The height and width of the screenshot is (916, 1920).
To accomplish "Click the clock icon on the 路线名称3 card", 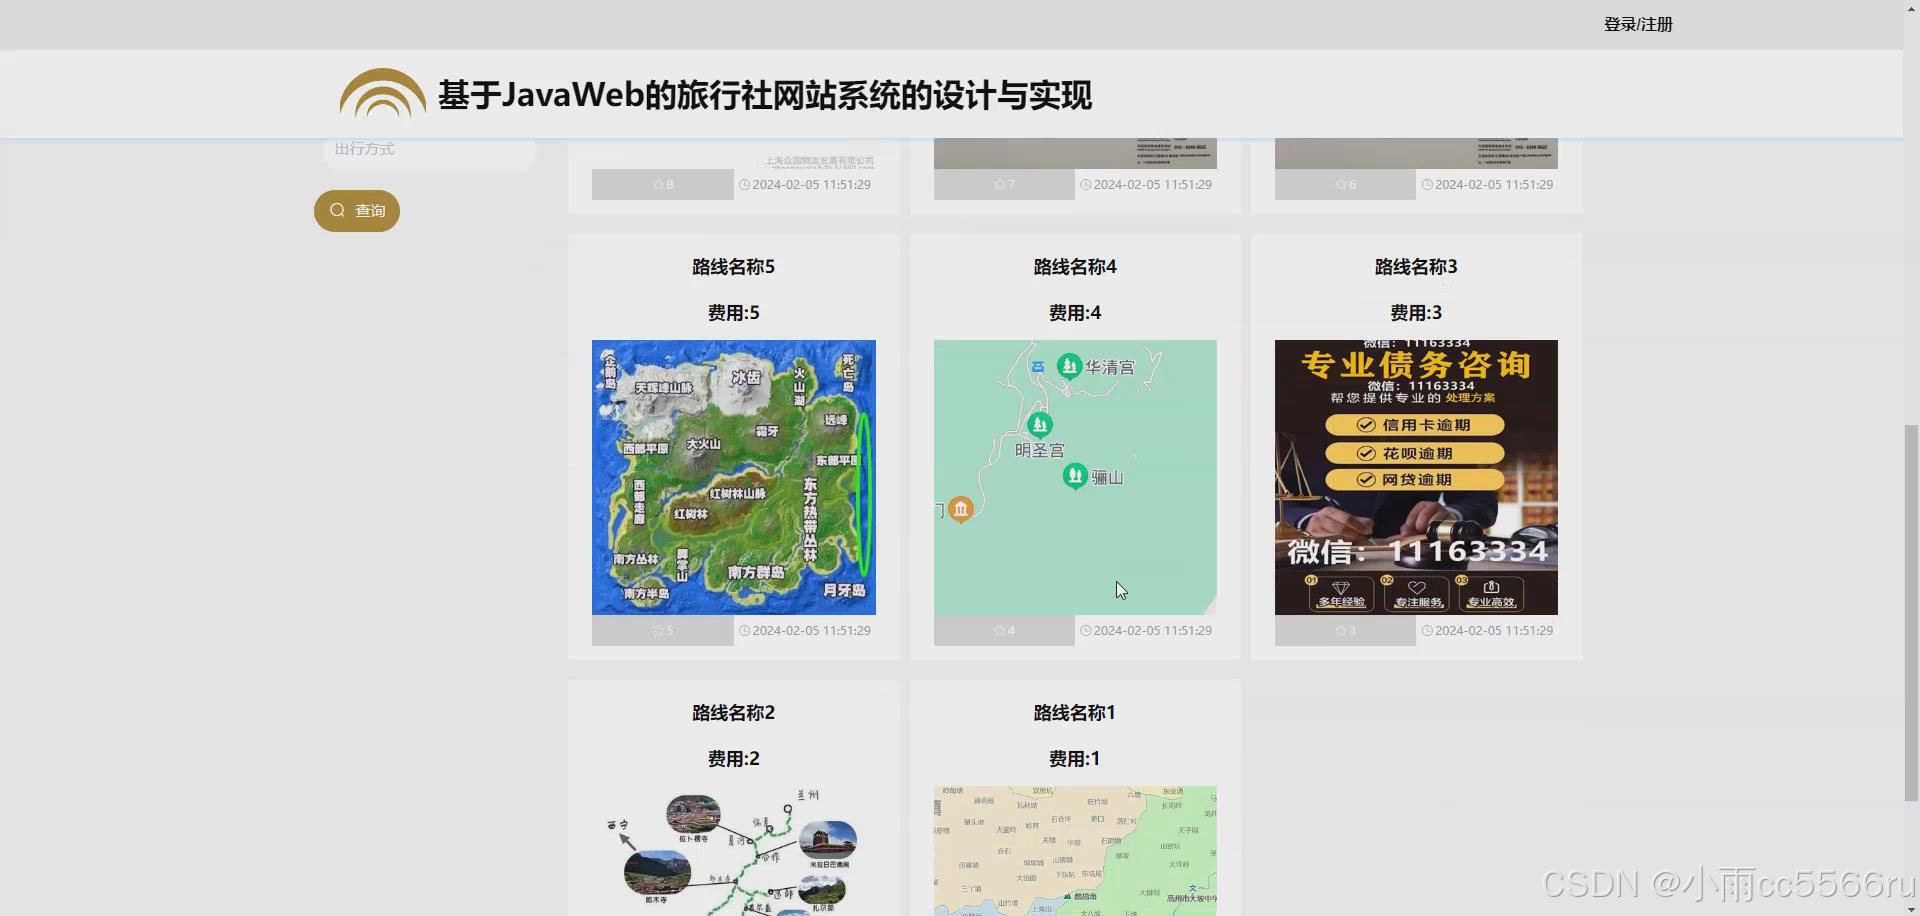I will [x=1427, y=630].
